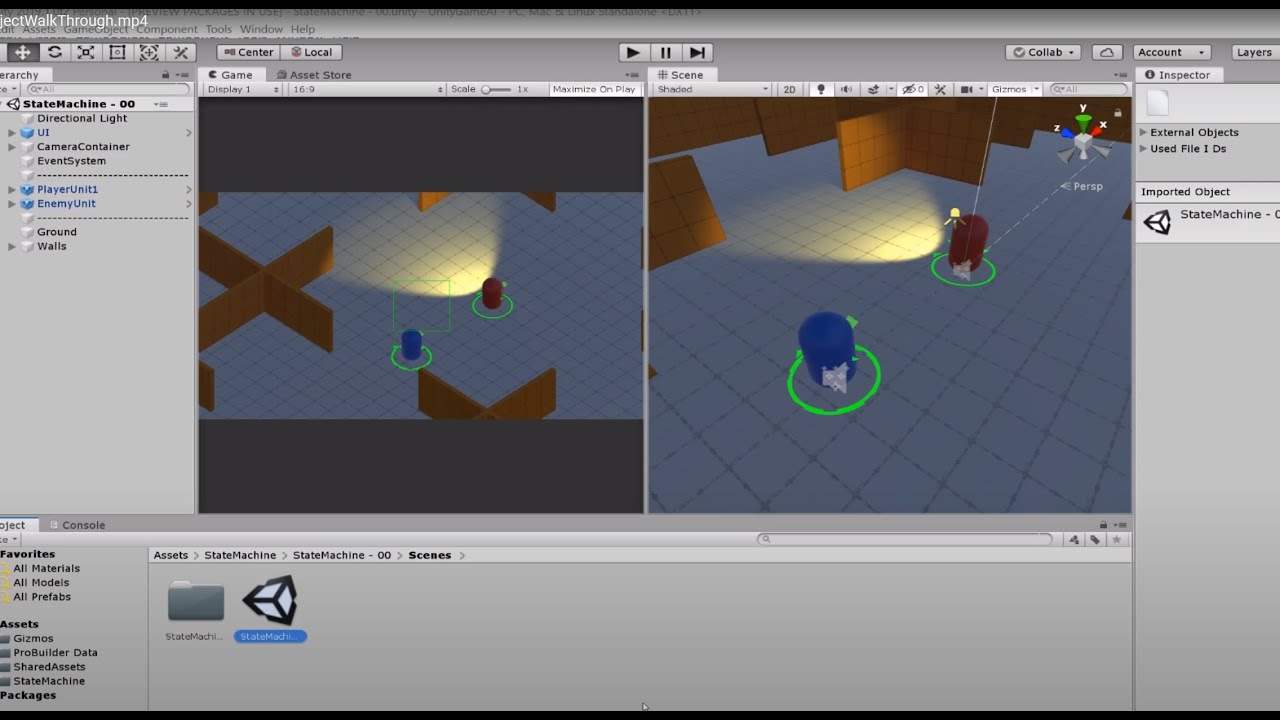Click the Play button
Screen dimensions: 1280x720
point(632,52)
